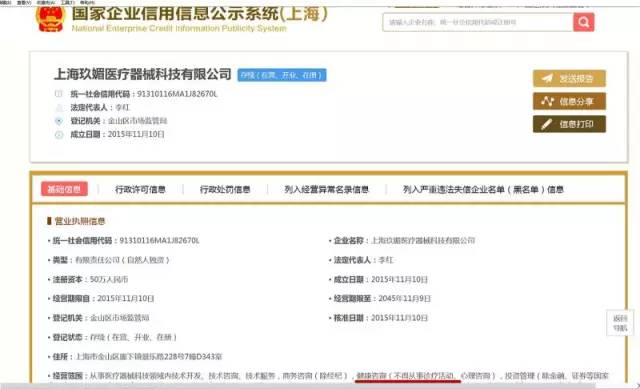Click the 登记状态 value 存续(在营、开业、在册)
640x389 pixels.
(133, 338)
